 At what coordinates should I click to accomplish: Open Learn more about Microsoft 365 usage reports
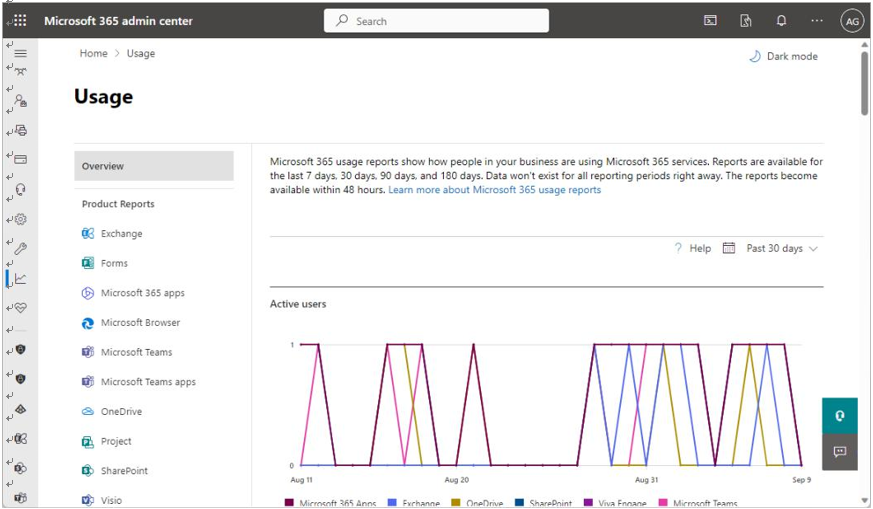click(x=494, y=190)
